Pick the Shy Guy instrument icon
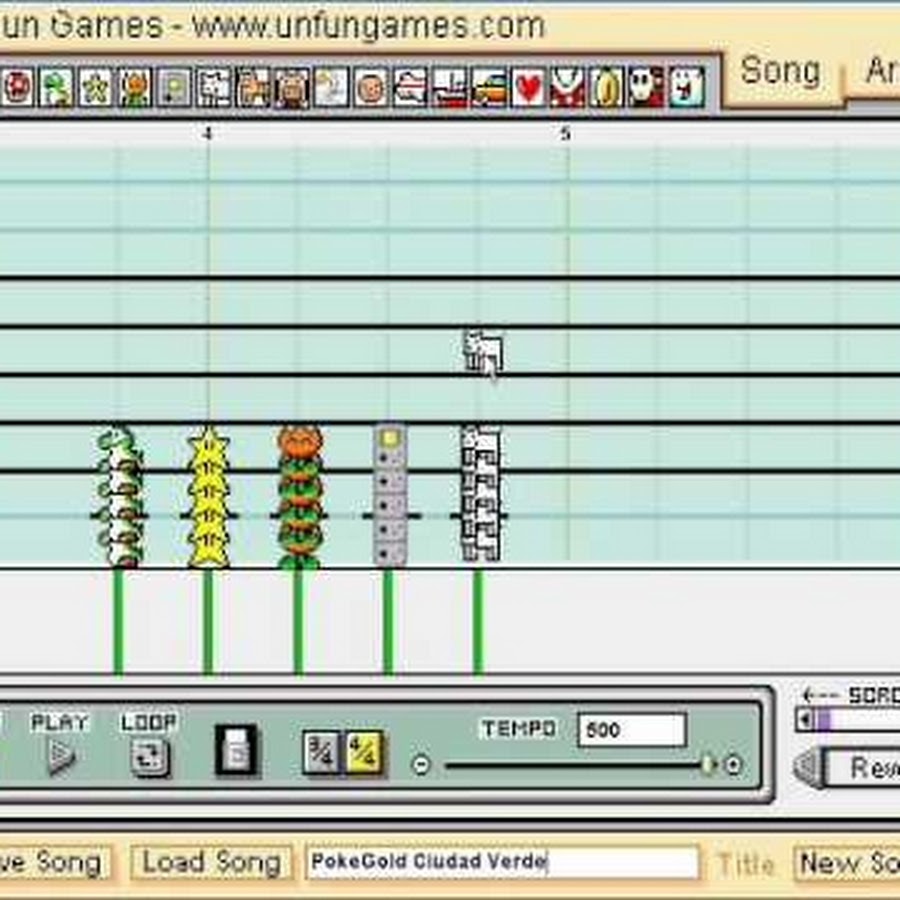 pyautogui.click(x=645, y=88)
